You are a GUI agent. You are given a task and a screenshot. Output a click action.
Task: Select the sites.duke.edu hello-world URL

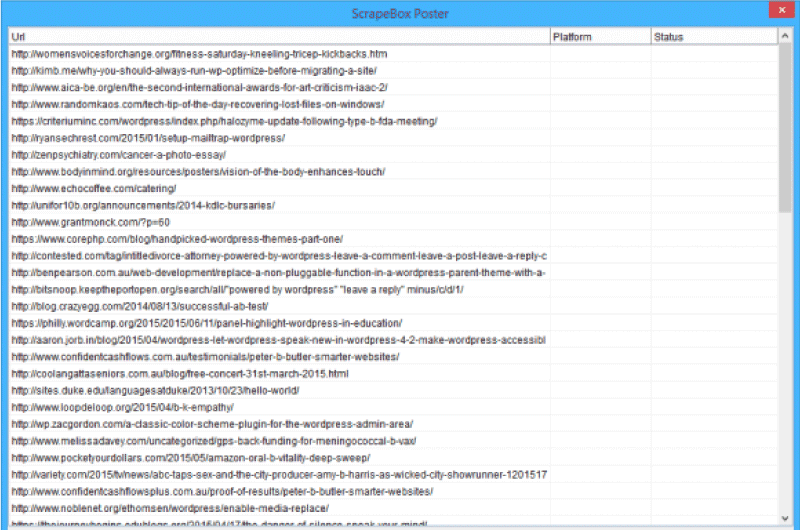[155, 391]
